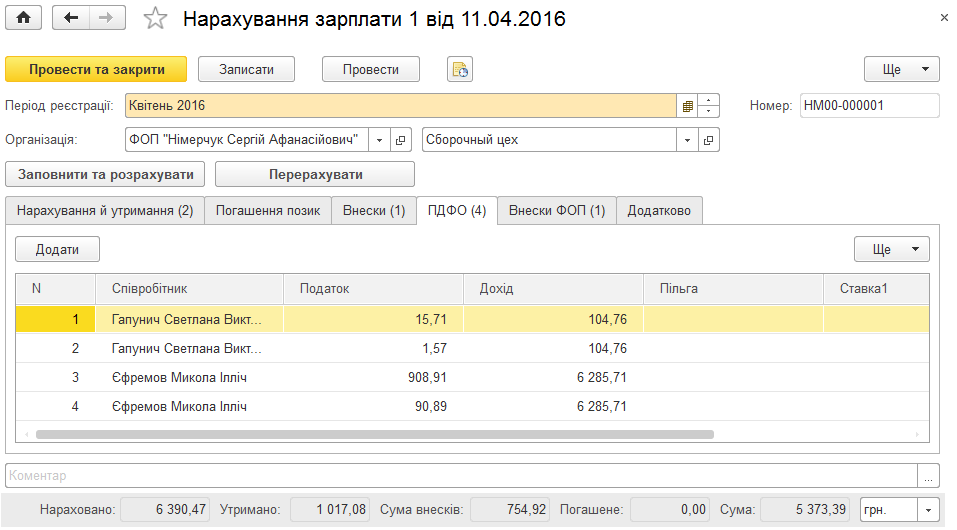This screenshot has width=957, height=530.
Task: Close the document with the X
Action: pyautogui.click(x=944, y=18)
